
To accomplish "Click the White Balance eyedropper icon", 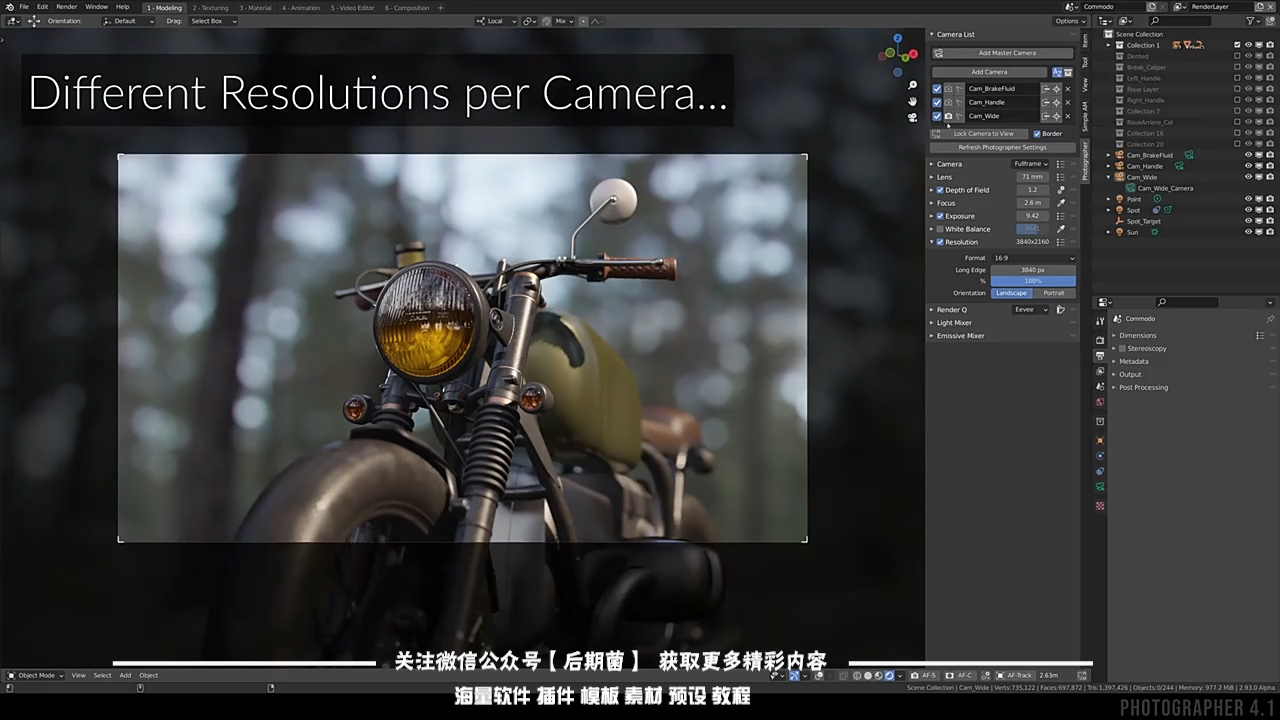I will coord(1061,229).
